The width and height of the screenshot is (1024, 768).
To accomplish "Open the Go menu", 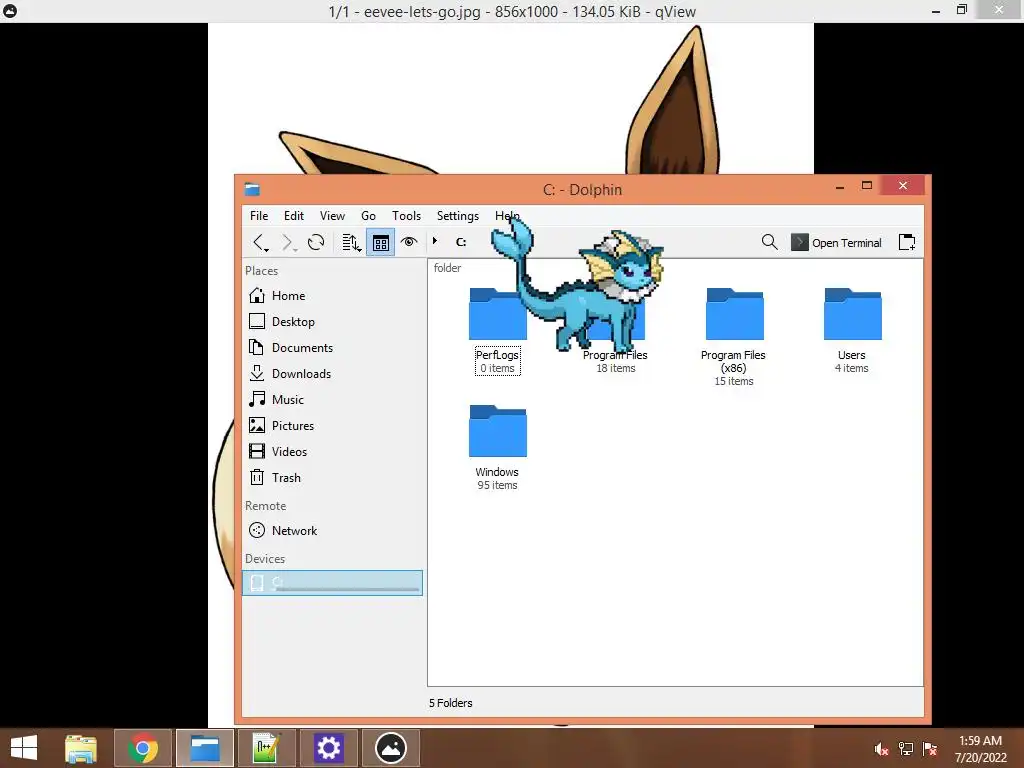I will tap(368, 216).
